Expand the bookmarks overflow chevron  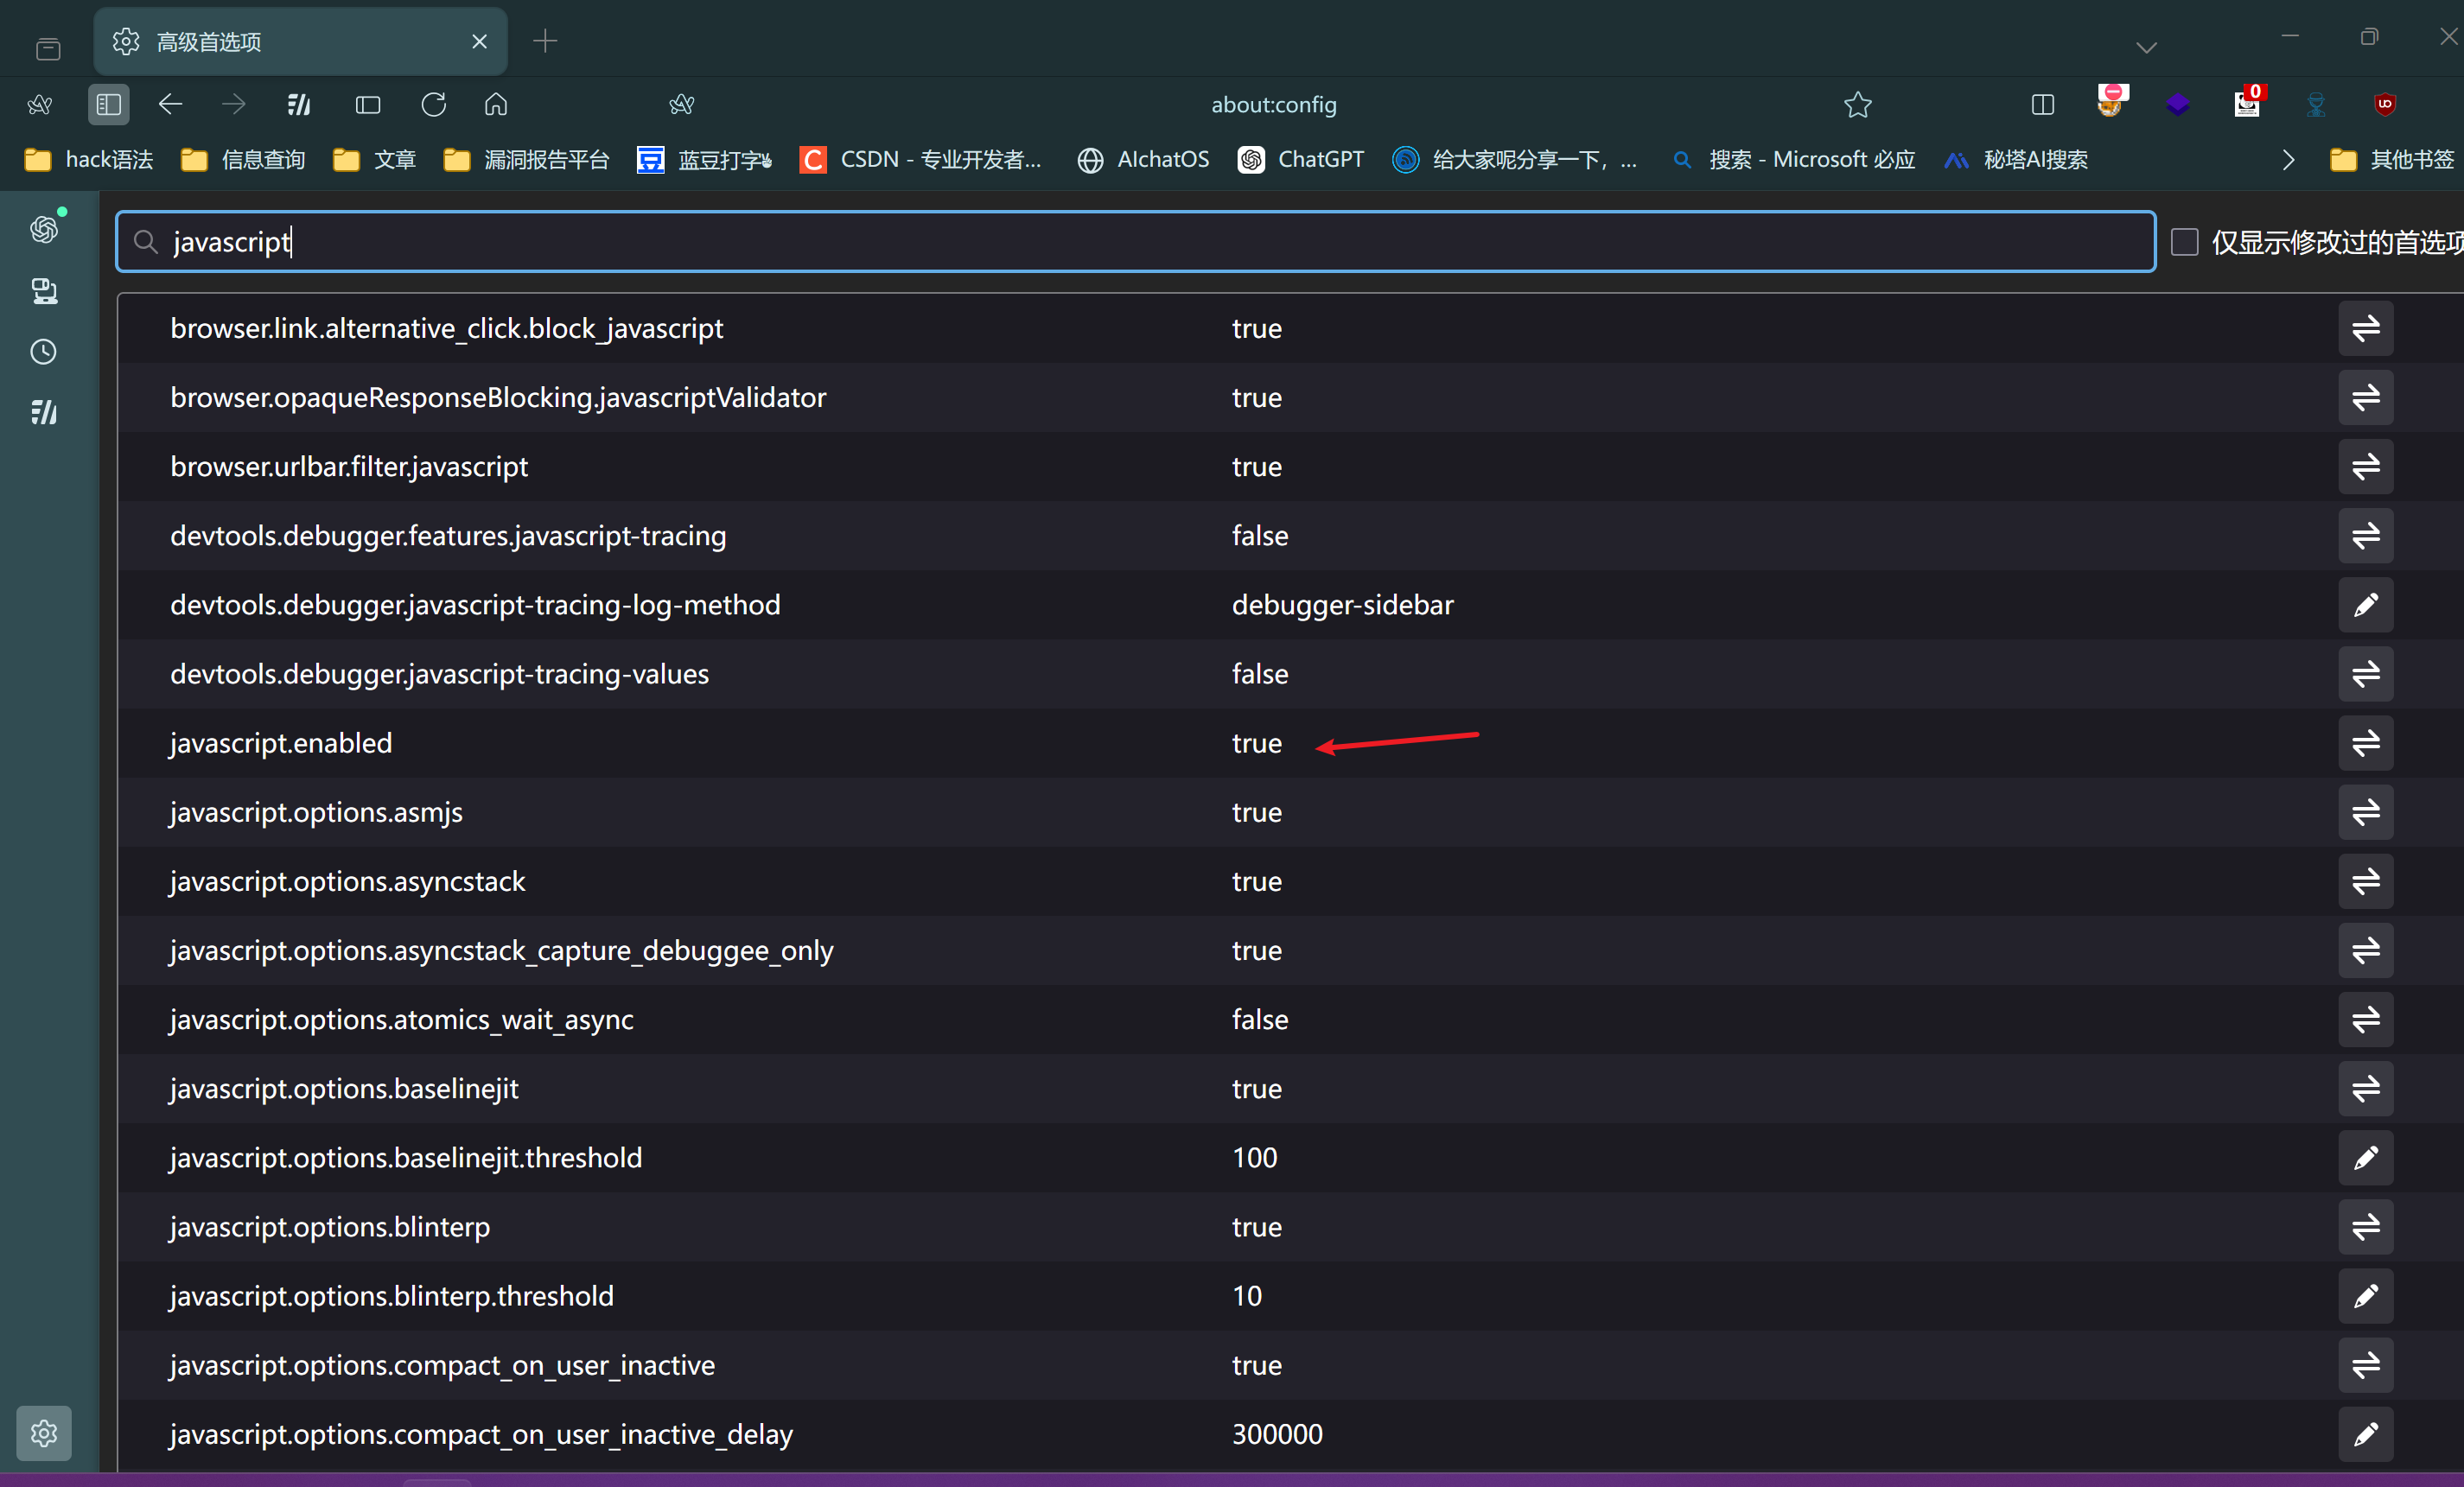click(x=2288, y=160)
